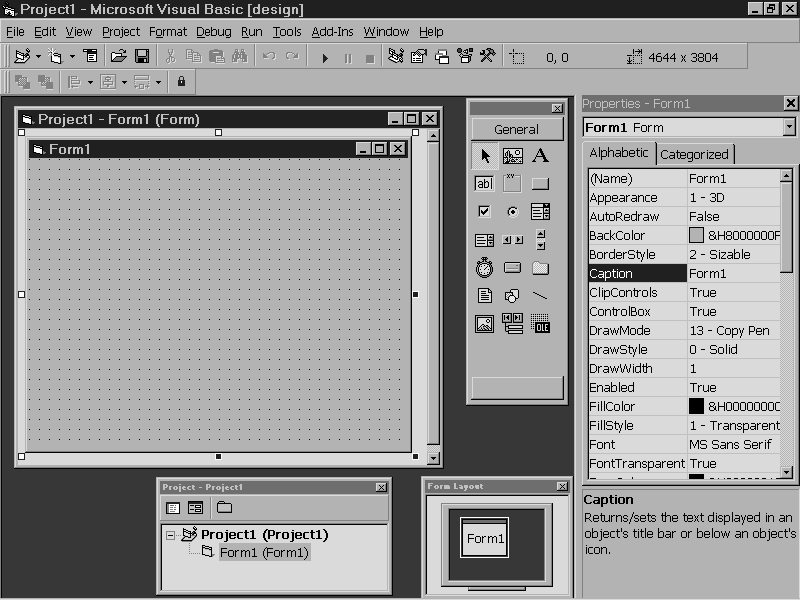Click the FillColor black swatch

696,406
